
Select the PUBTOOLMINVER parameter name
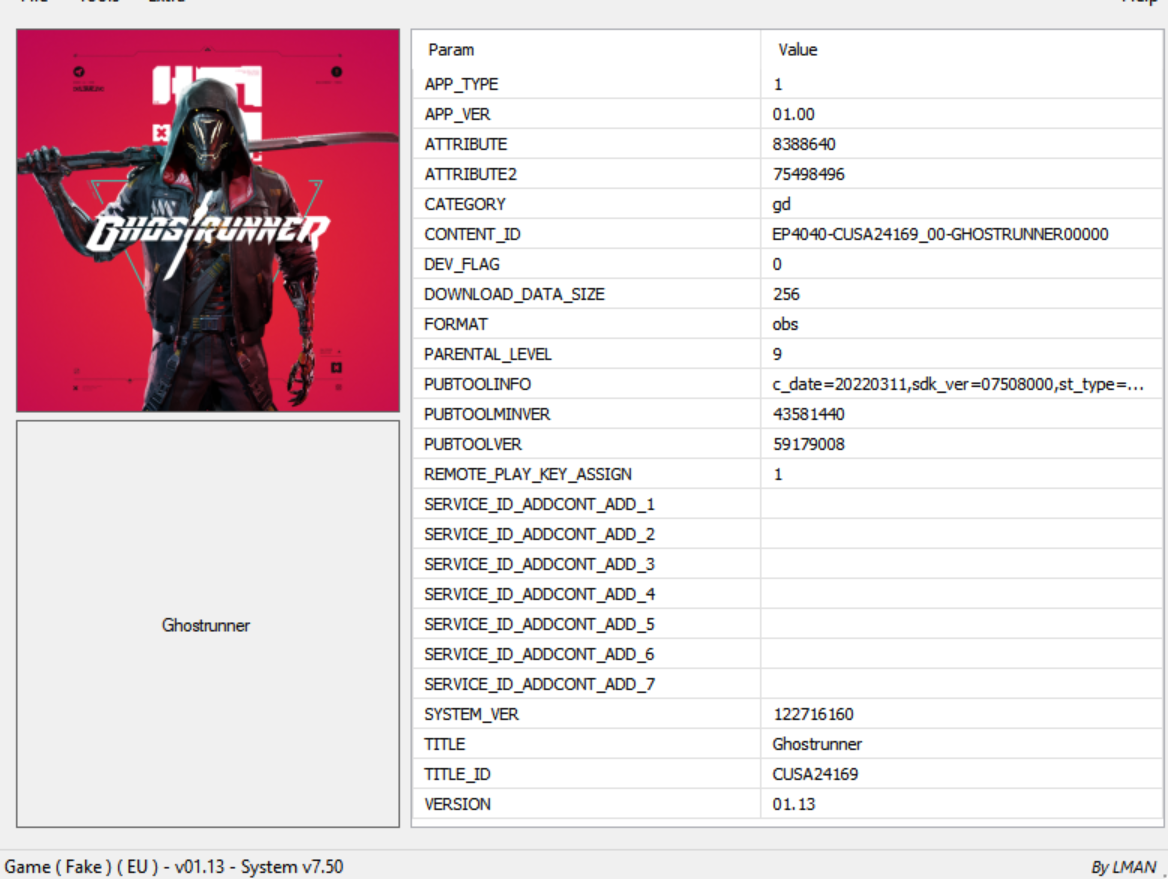coord(487,414)
